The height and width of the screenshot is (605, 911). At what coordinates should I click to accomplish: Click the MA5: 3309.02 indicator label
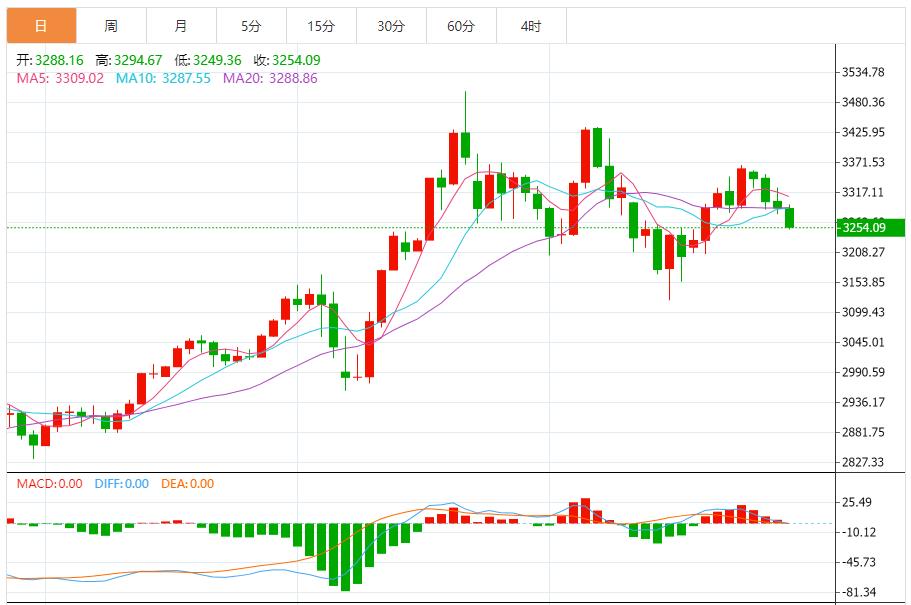pos(60,78)
